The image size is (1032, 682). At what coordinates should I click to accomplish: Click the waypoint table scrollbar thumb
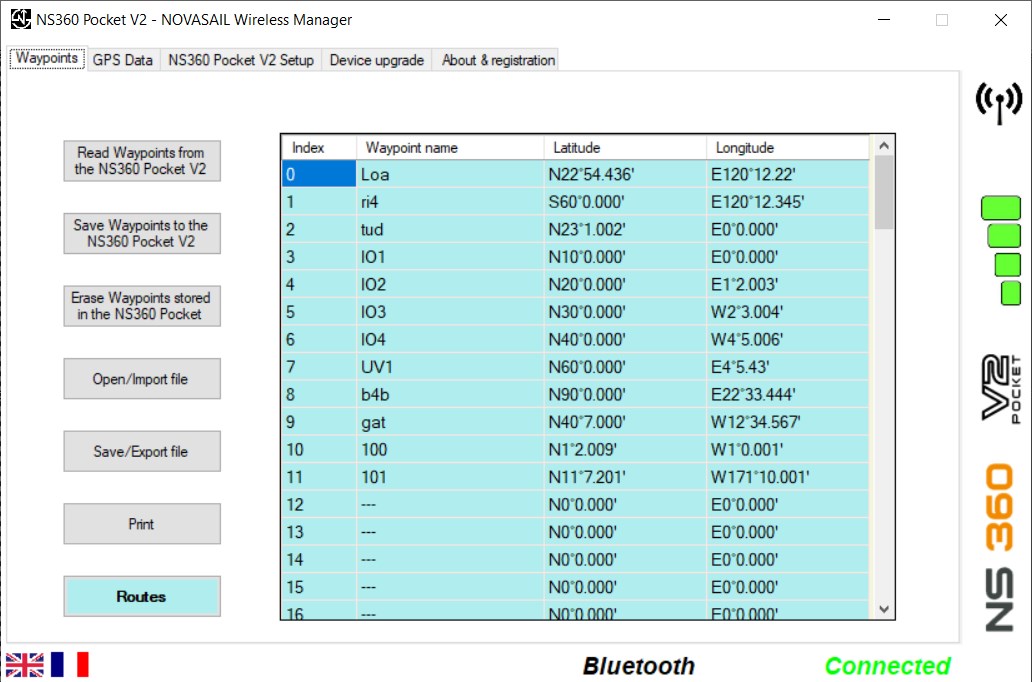(x=883, y=192)
